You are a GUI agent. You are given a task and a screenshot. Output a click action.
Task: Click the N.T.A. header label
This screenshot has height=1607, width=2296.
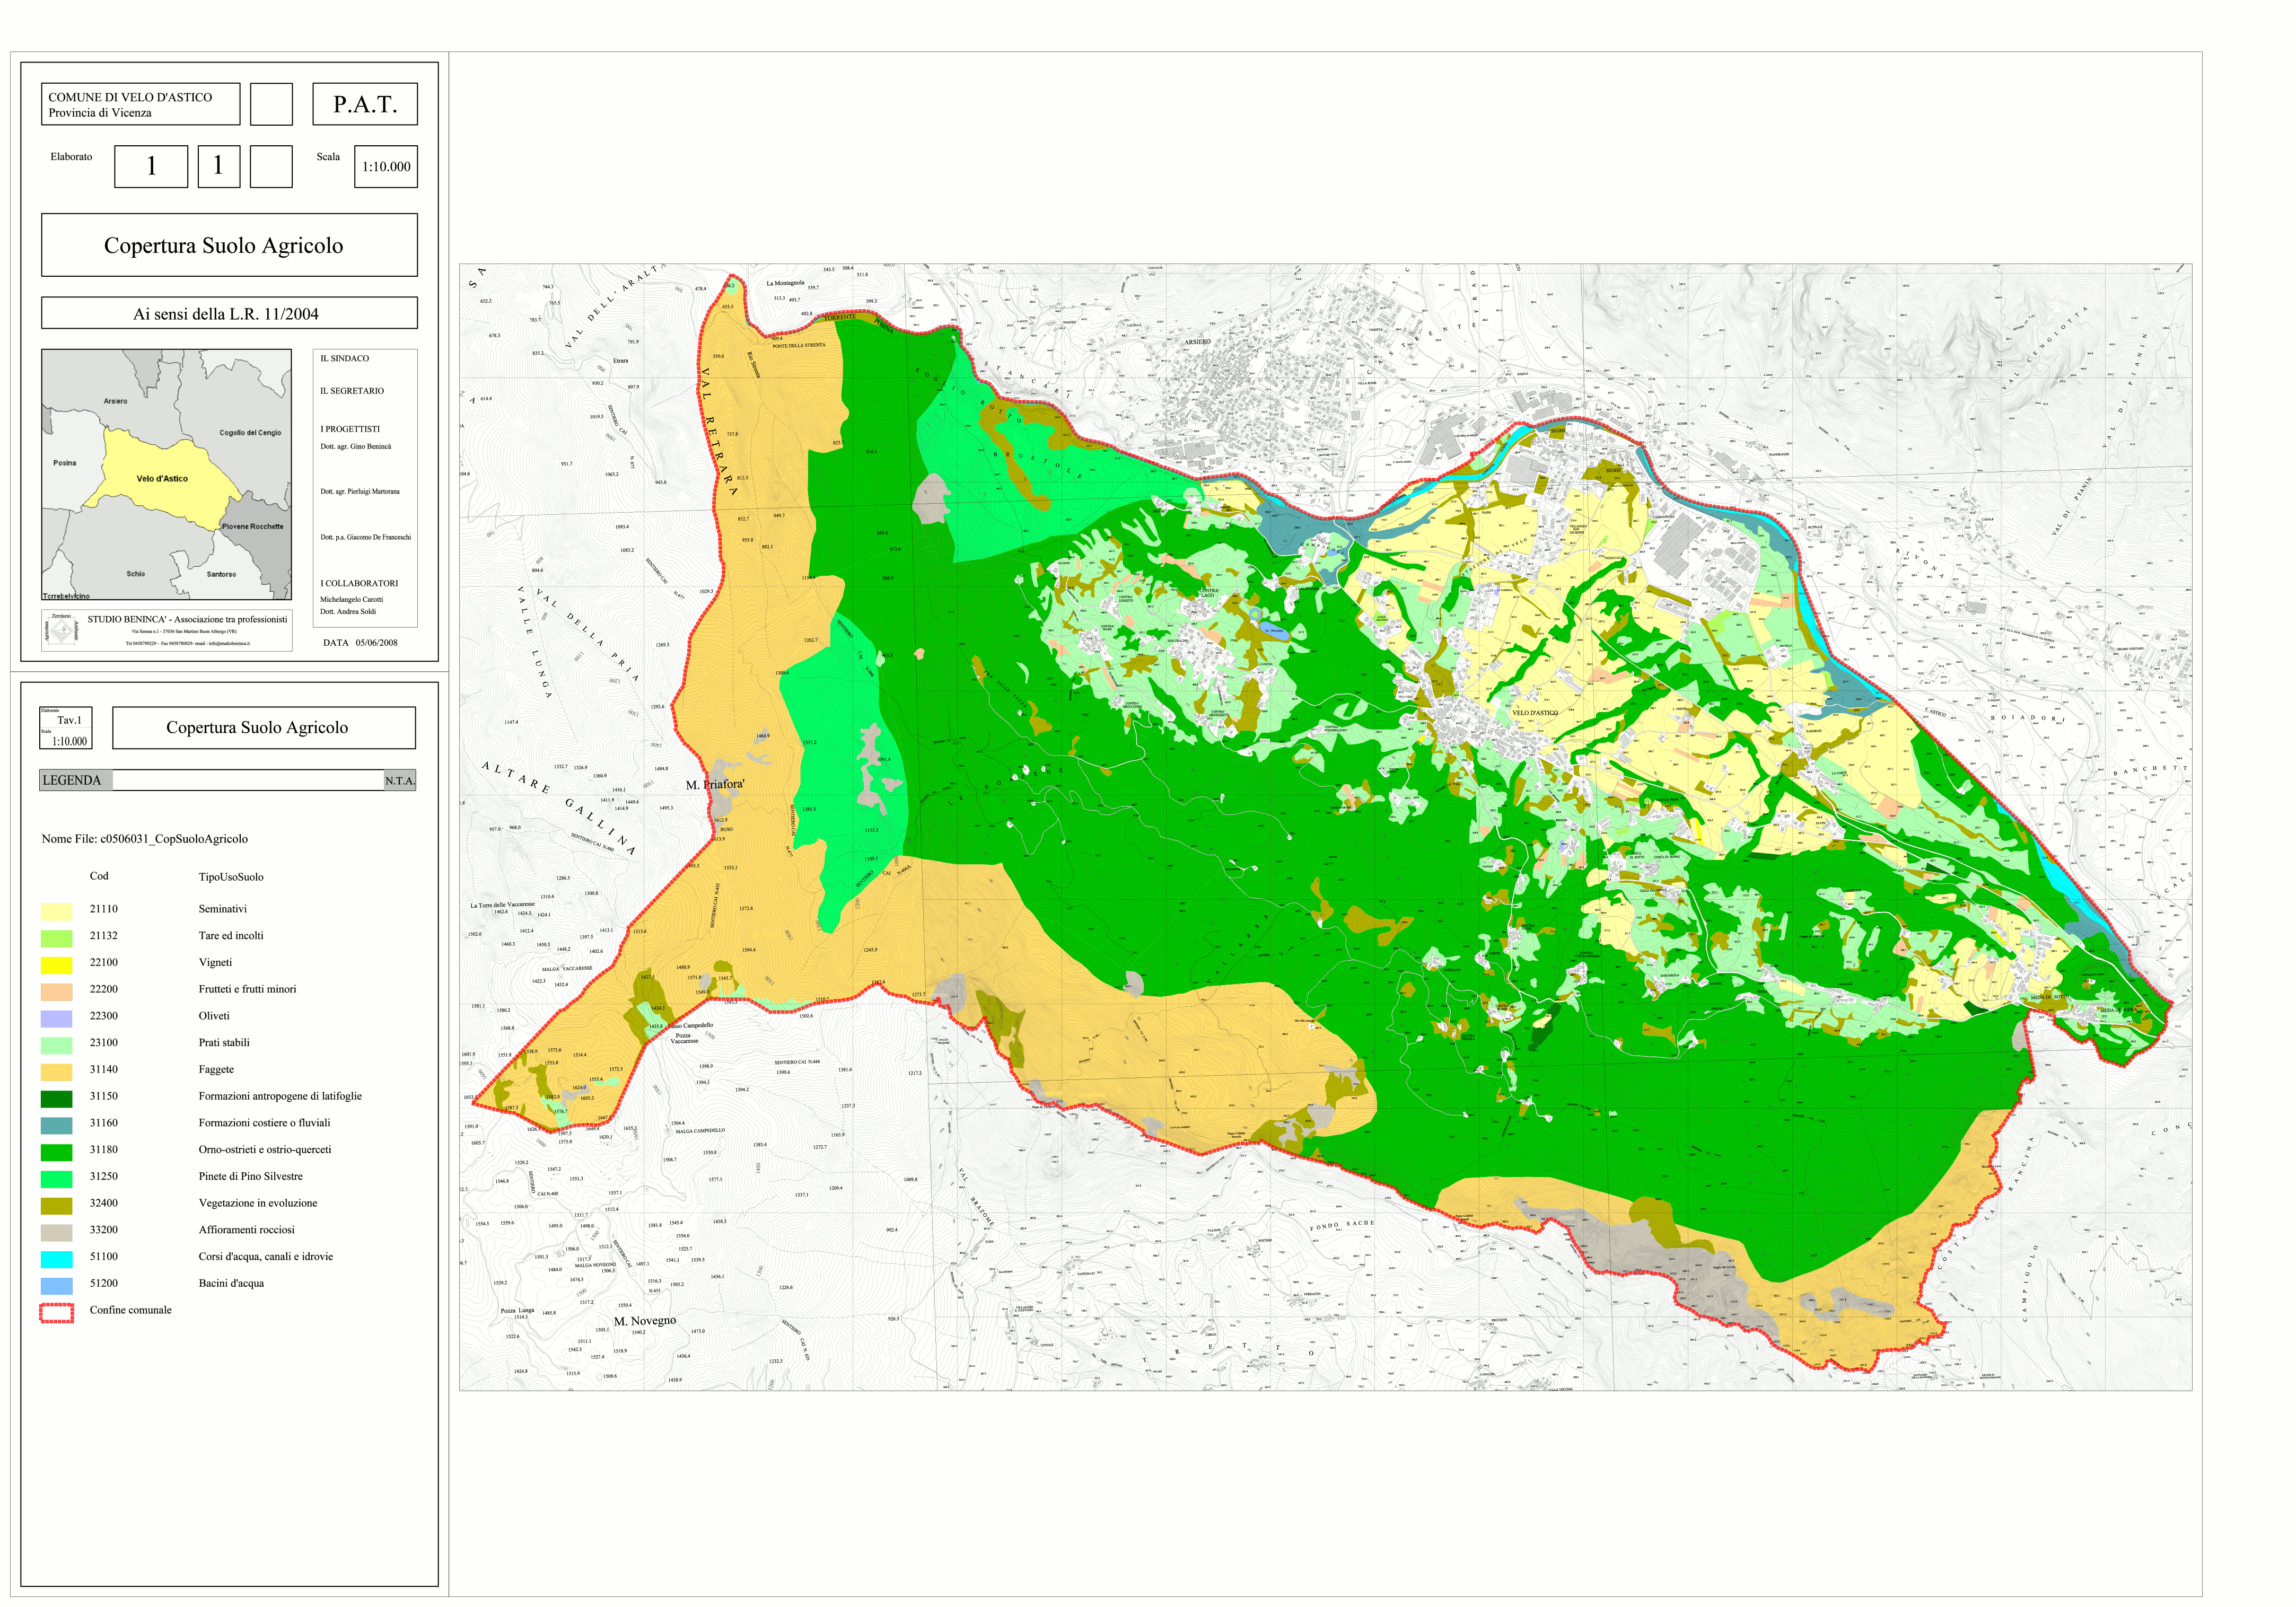coord(399,780)
